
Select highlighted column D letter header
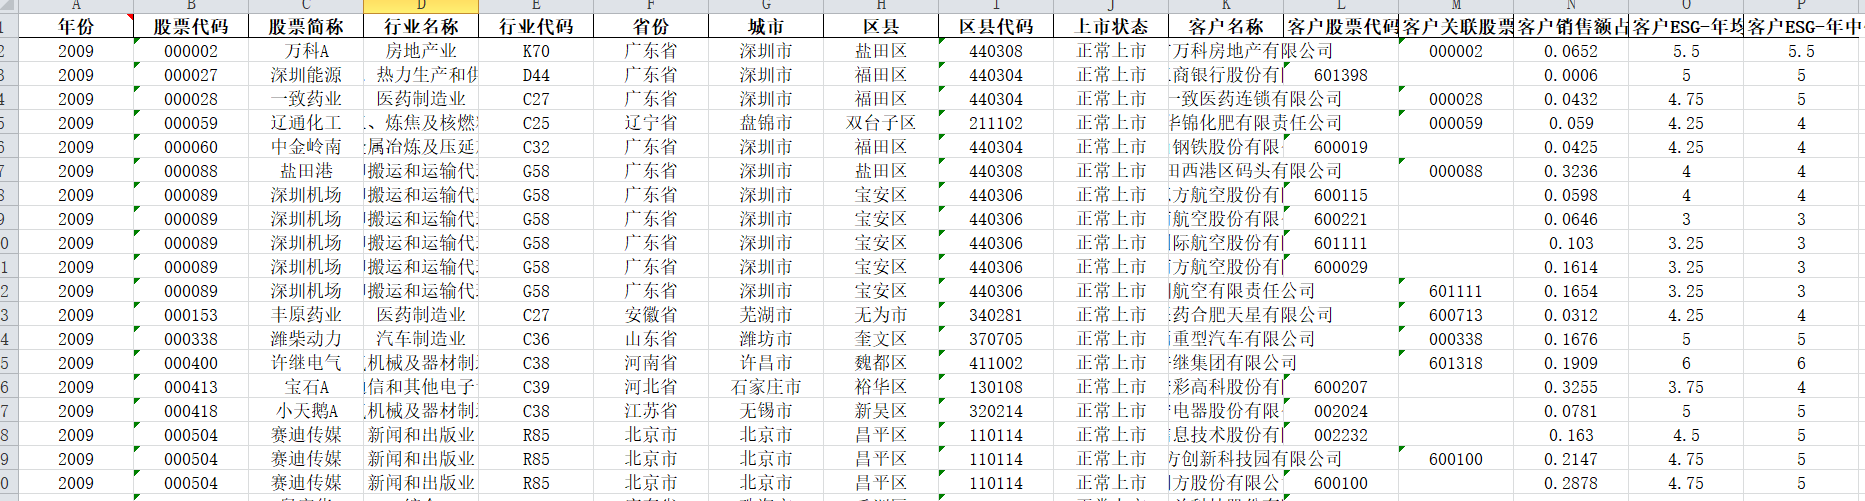pyautogui.click(x=421, y=6)
